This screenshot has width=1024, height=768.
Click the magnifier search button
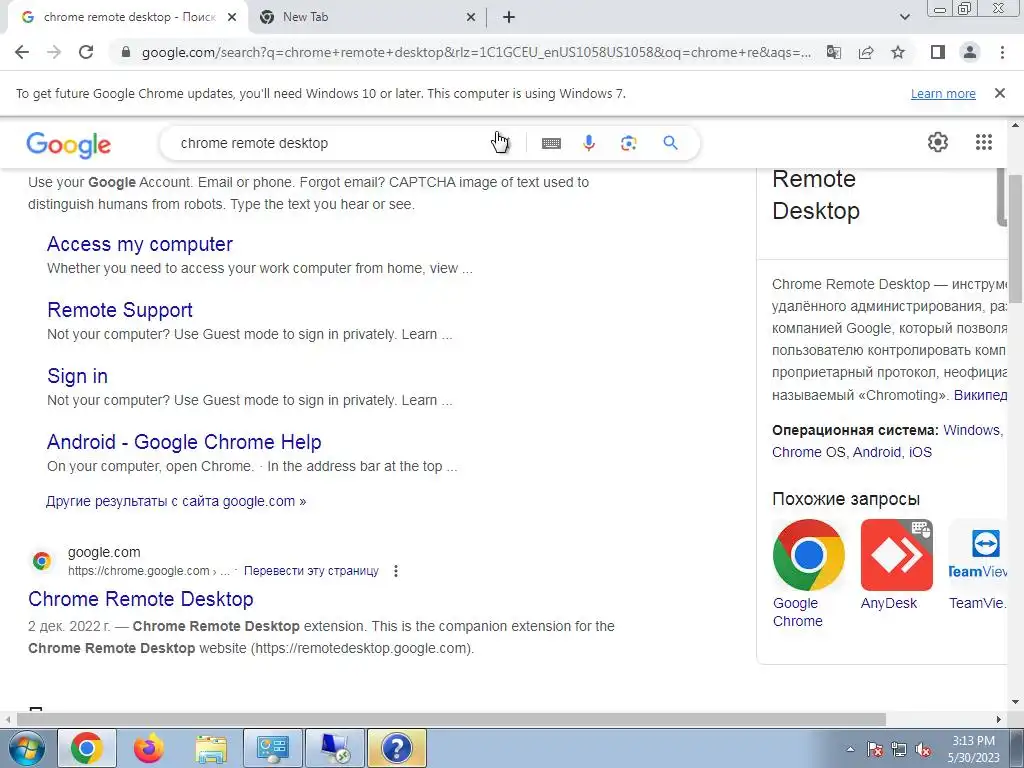(670, 143)
